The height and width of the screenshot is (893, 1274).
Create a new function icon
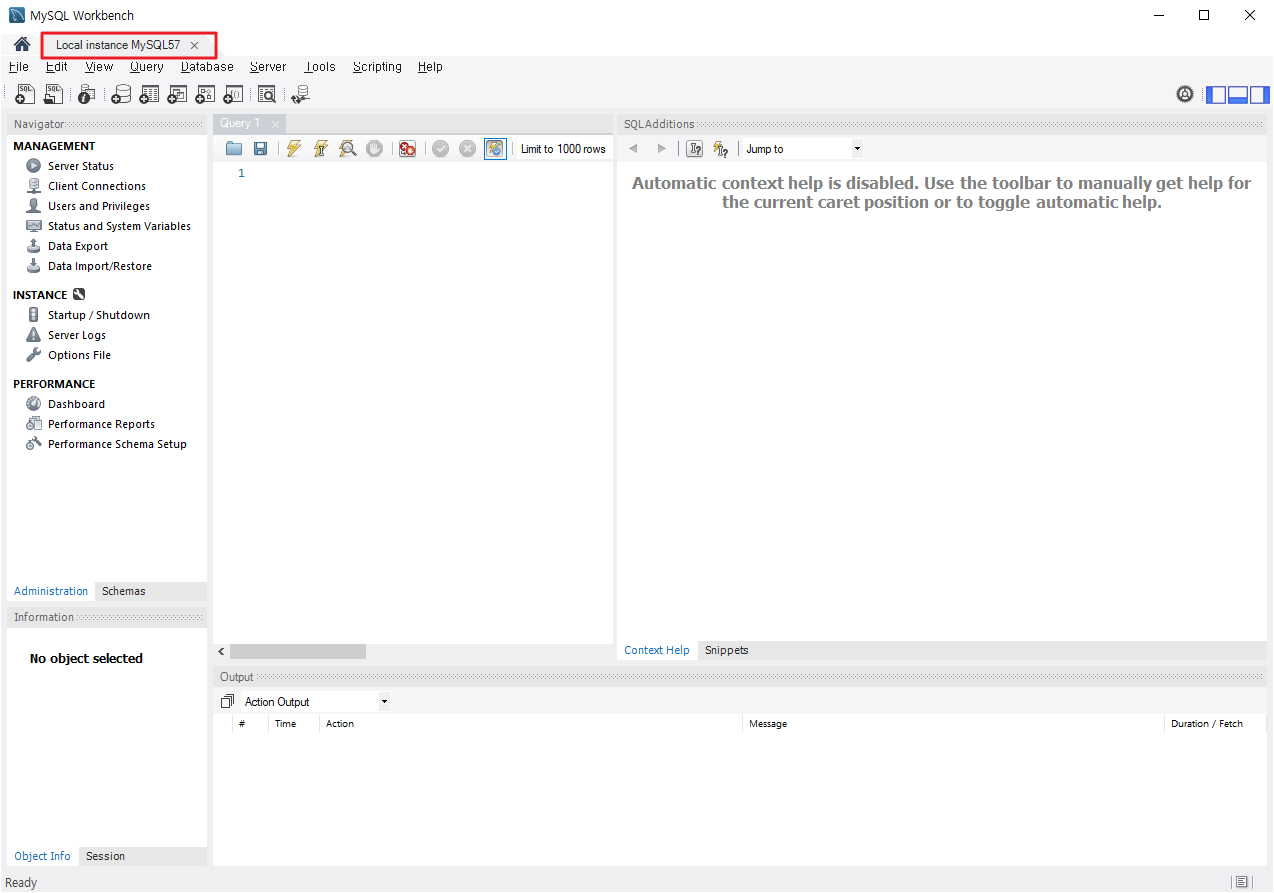[x=233, y=94]
